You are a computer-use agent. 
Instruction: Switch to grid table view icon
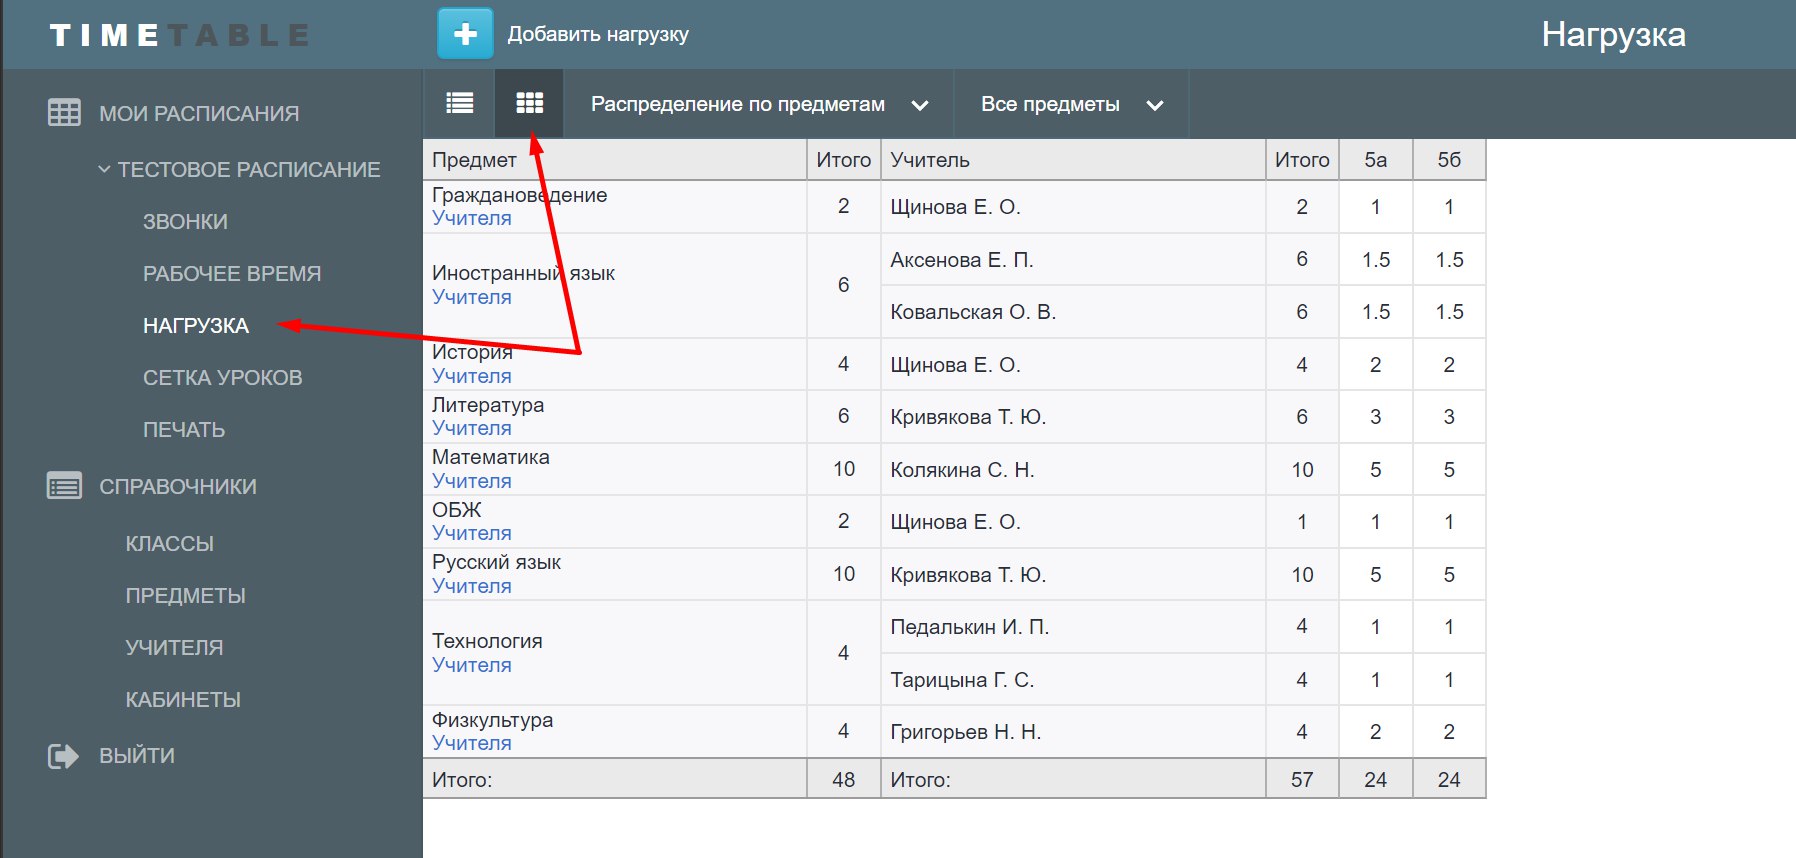[529, 103]
